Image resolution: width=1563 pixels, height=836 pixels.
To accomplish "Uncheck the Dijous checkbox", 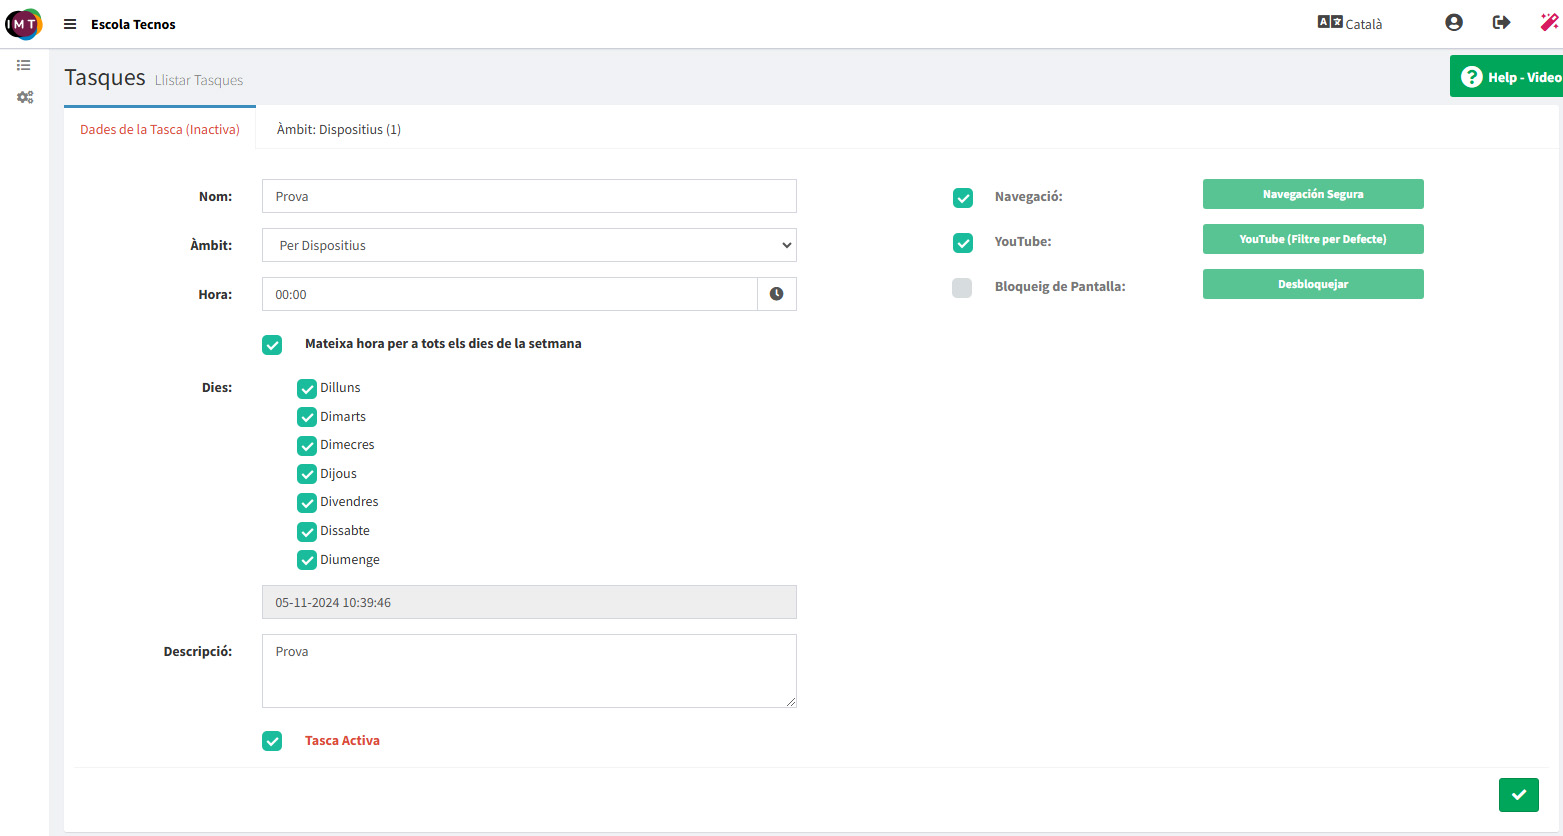I will pos(307,475).
